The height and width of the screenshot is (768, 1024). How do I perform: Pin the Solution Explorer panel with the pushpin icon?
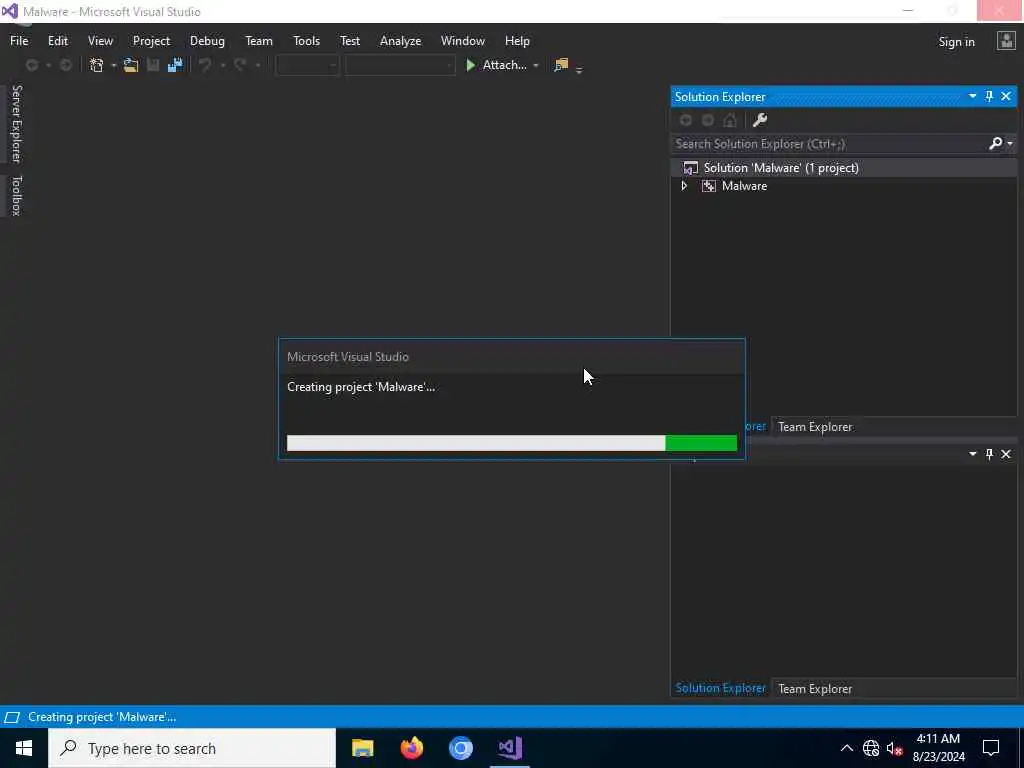click(989, 97)
